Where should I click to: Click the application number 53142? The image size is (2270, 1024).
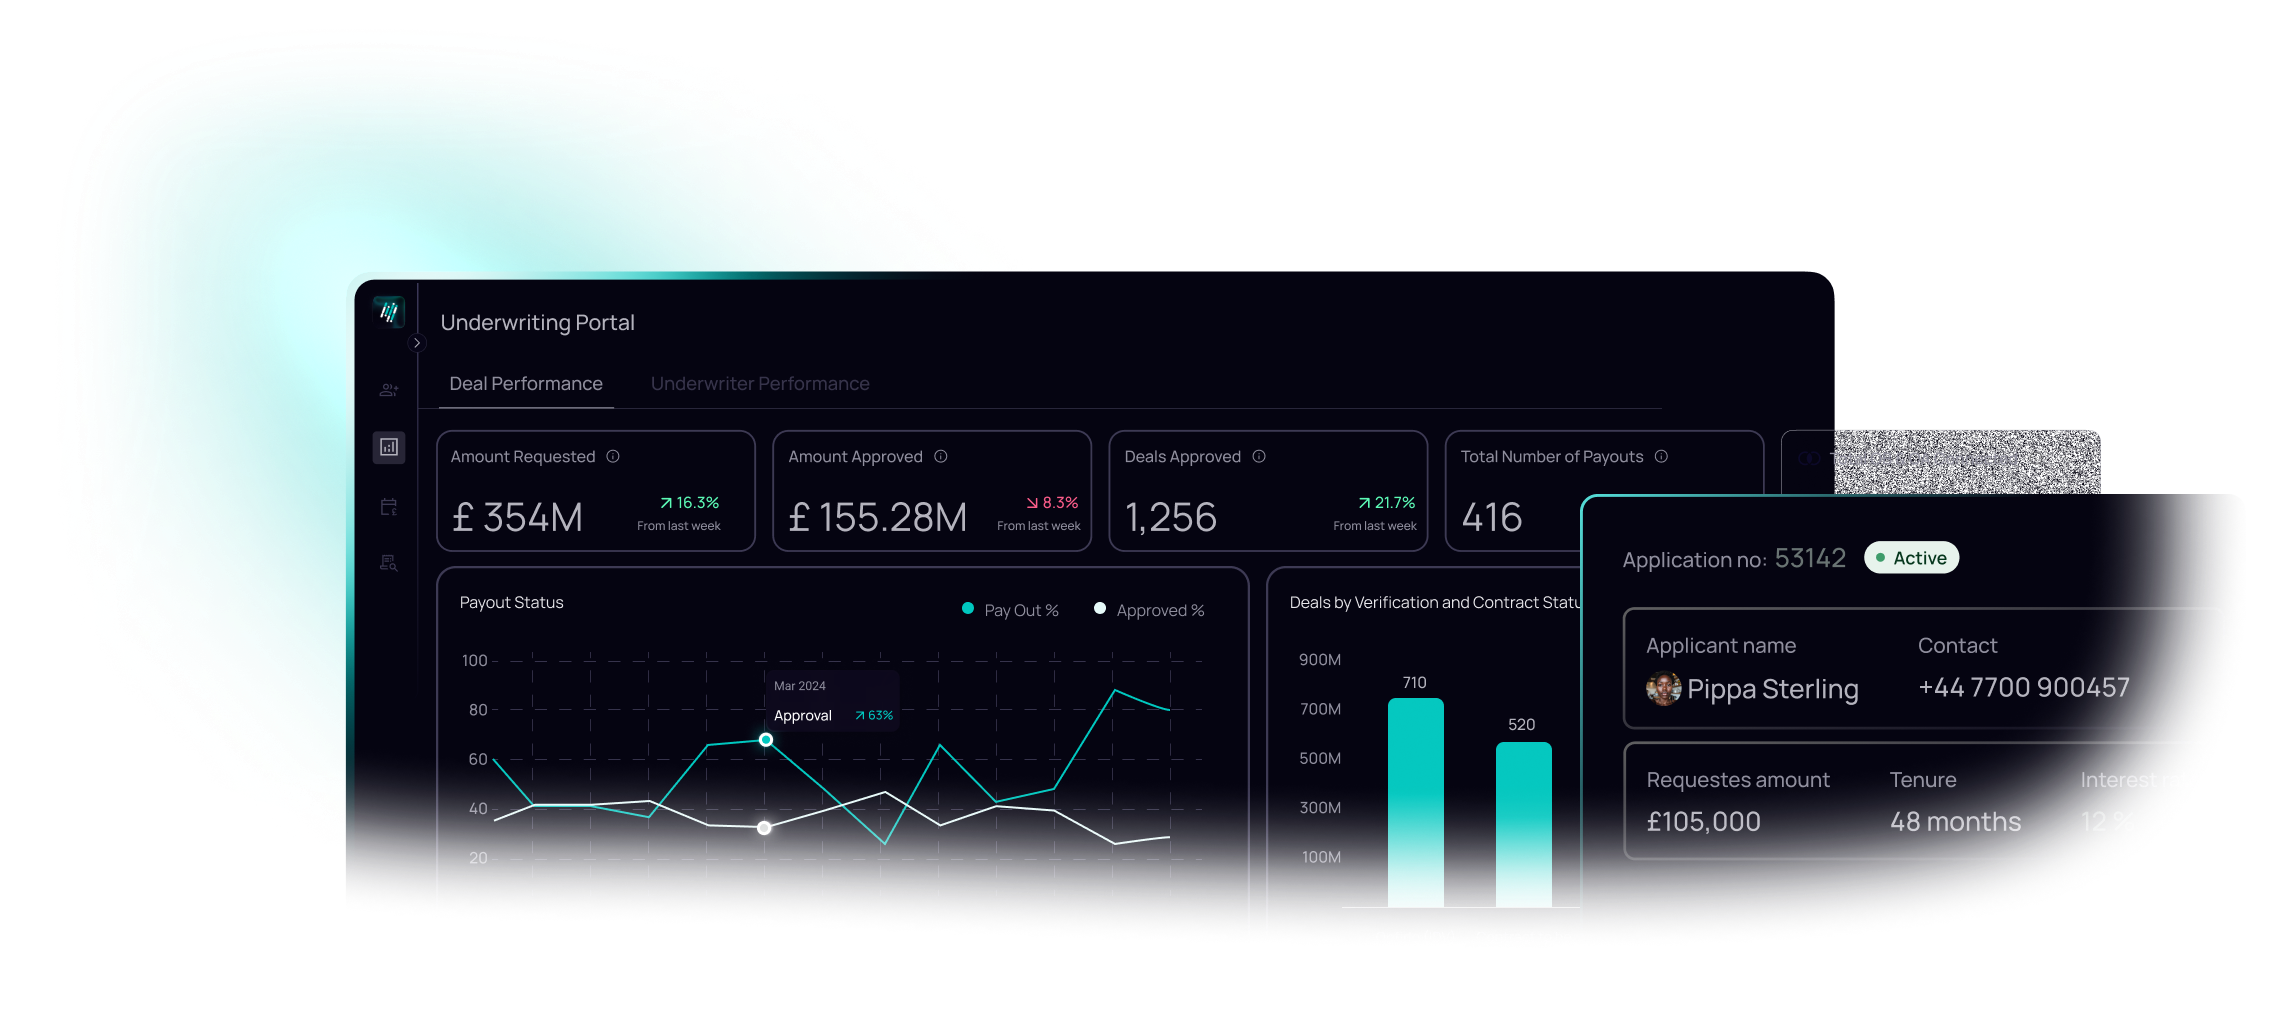[x=1810, y=558]
